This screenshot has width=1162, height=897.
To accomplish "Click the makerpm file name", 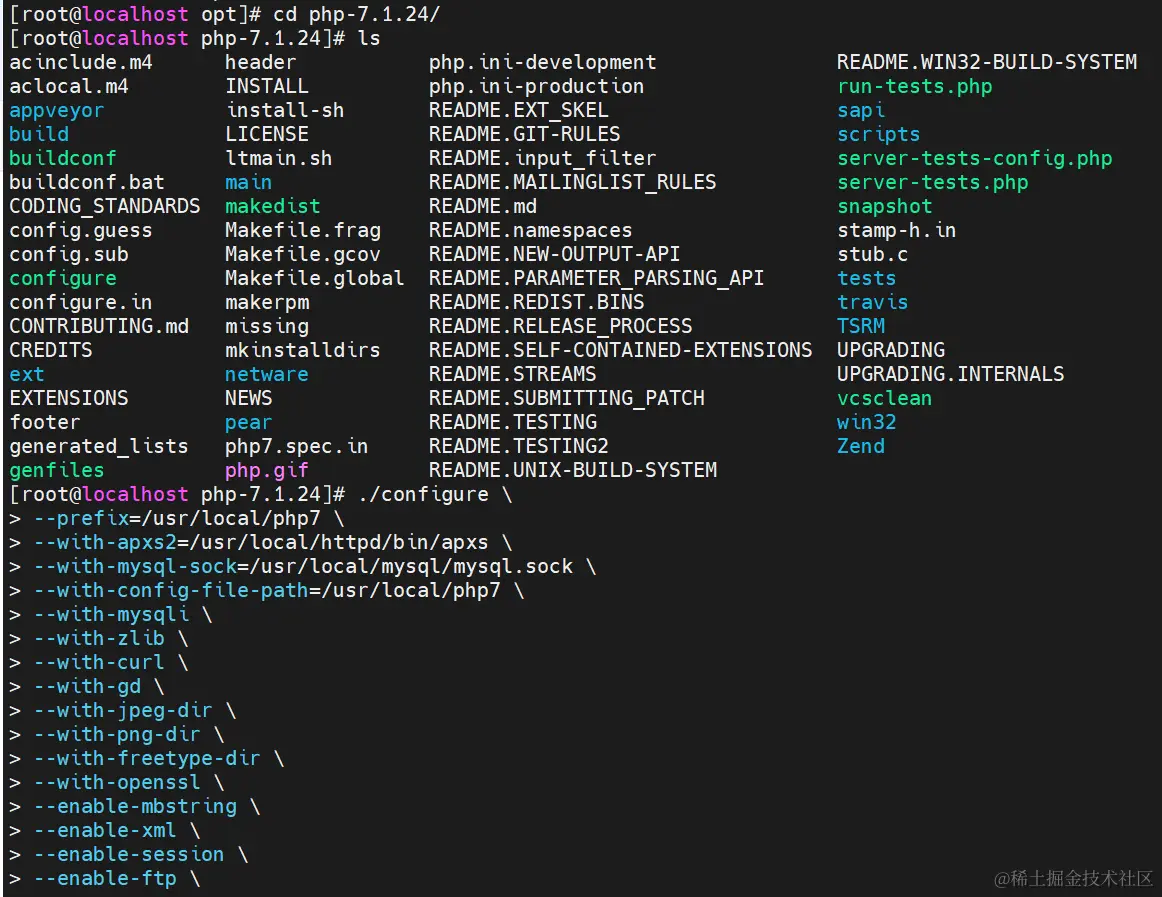I will 267,302.
